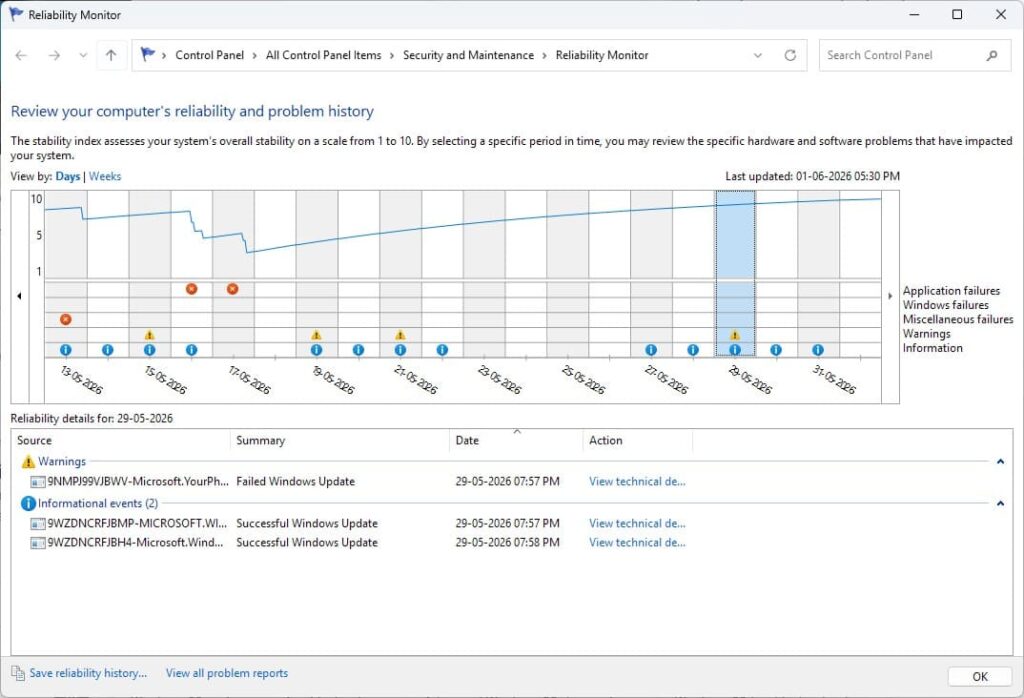
Task: Select the warning icon on 15-05-2026
Action: [150, 335]
